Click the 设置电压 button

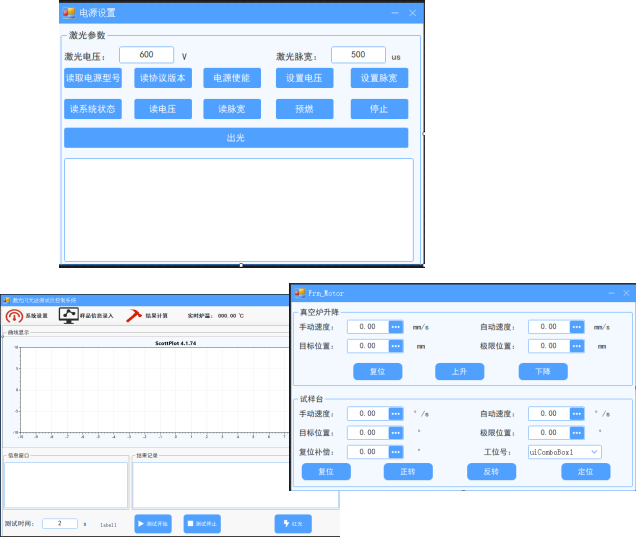[x=304, y=78]
